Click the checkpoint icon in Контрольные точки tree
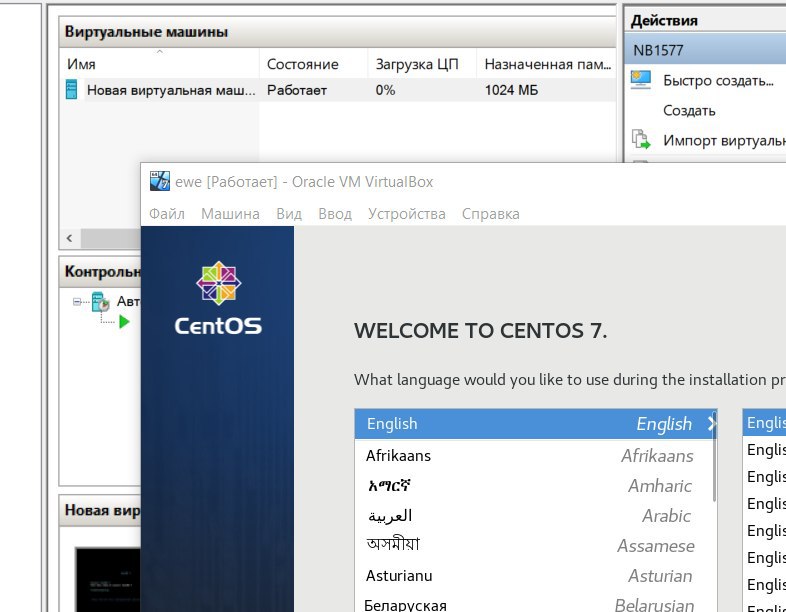The height and width of the screenshot is (612, 786). [101, 302]
